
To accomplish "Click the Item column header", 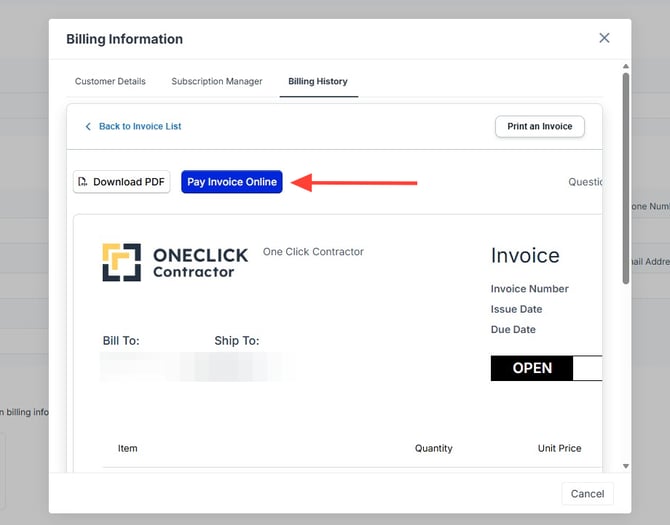I will (128, 448).
